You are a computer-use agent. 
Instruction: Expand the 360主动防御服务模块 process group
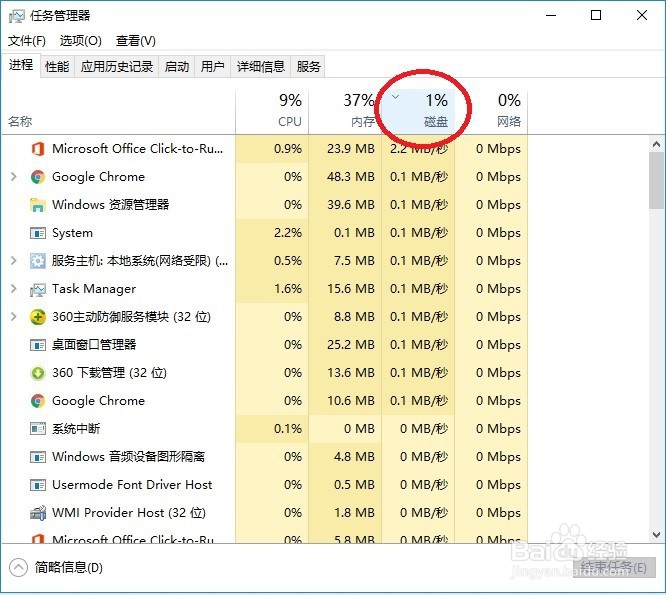coord(14,317)
